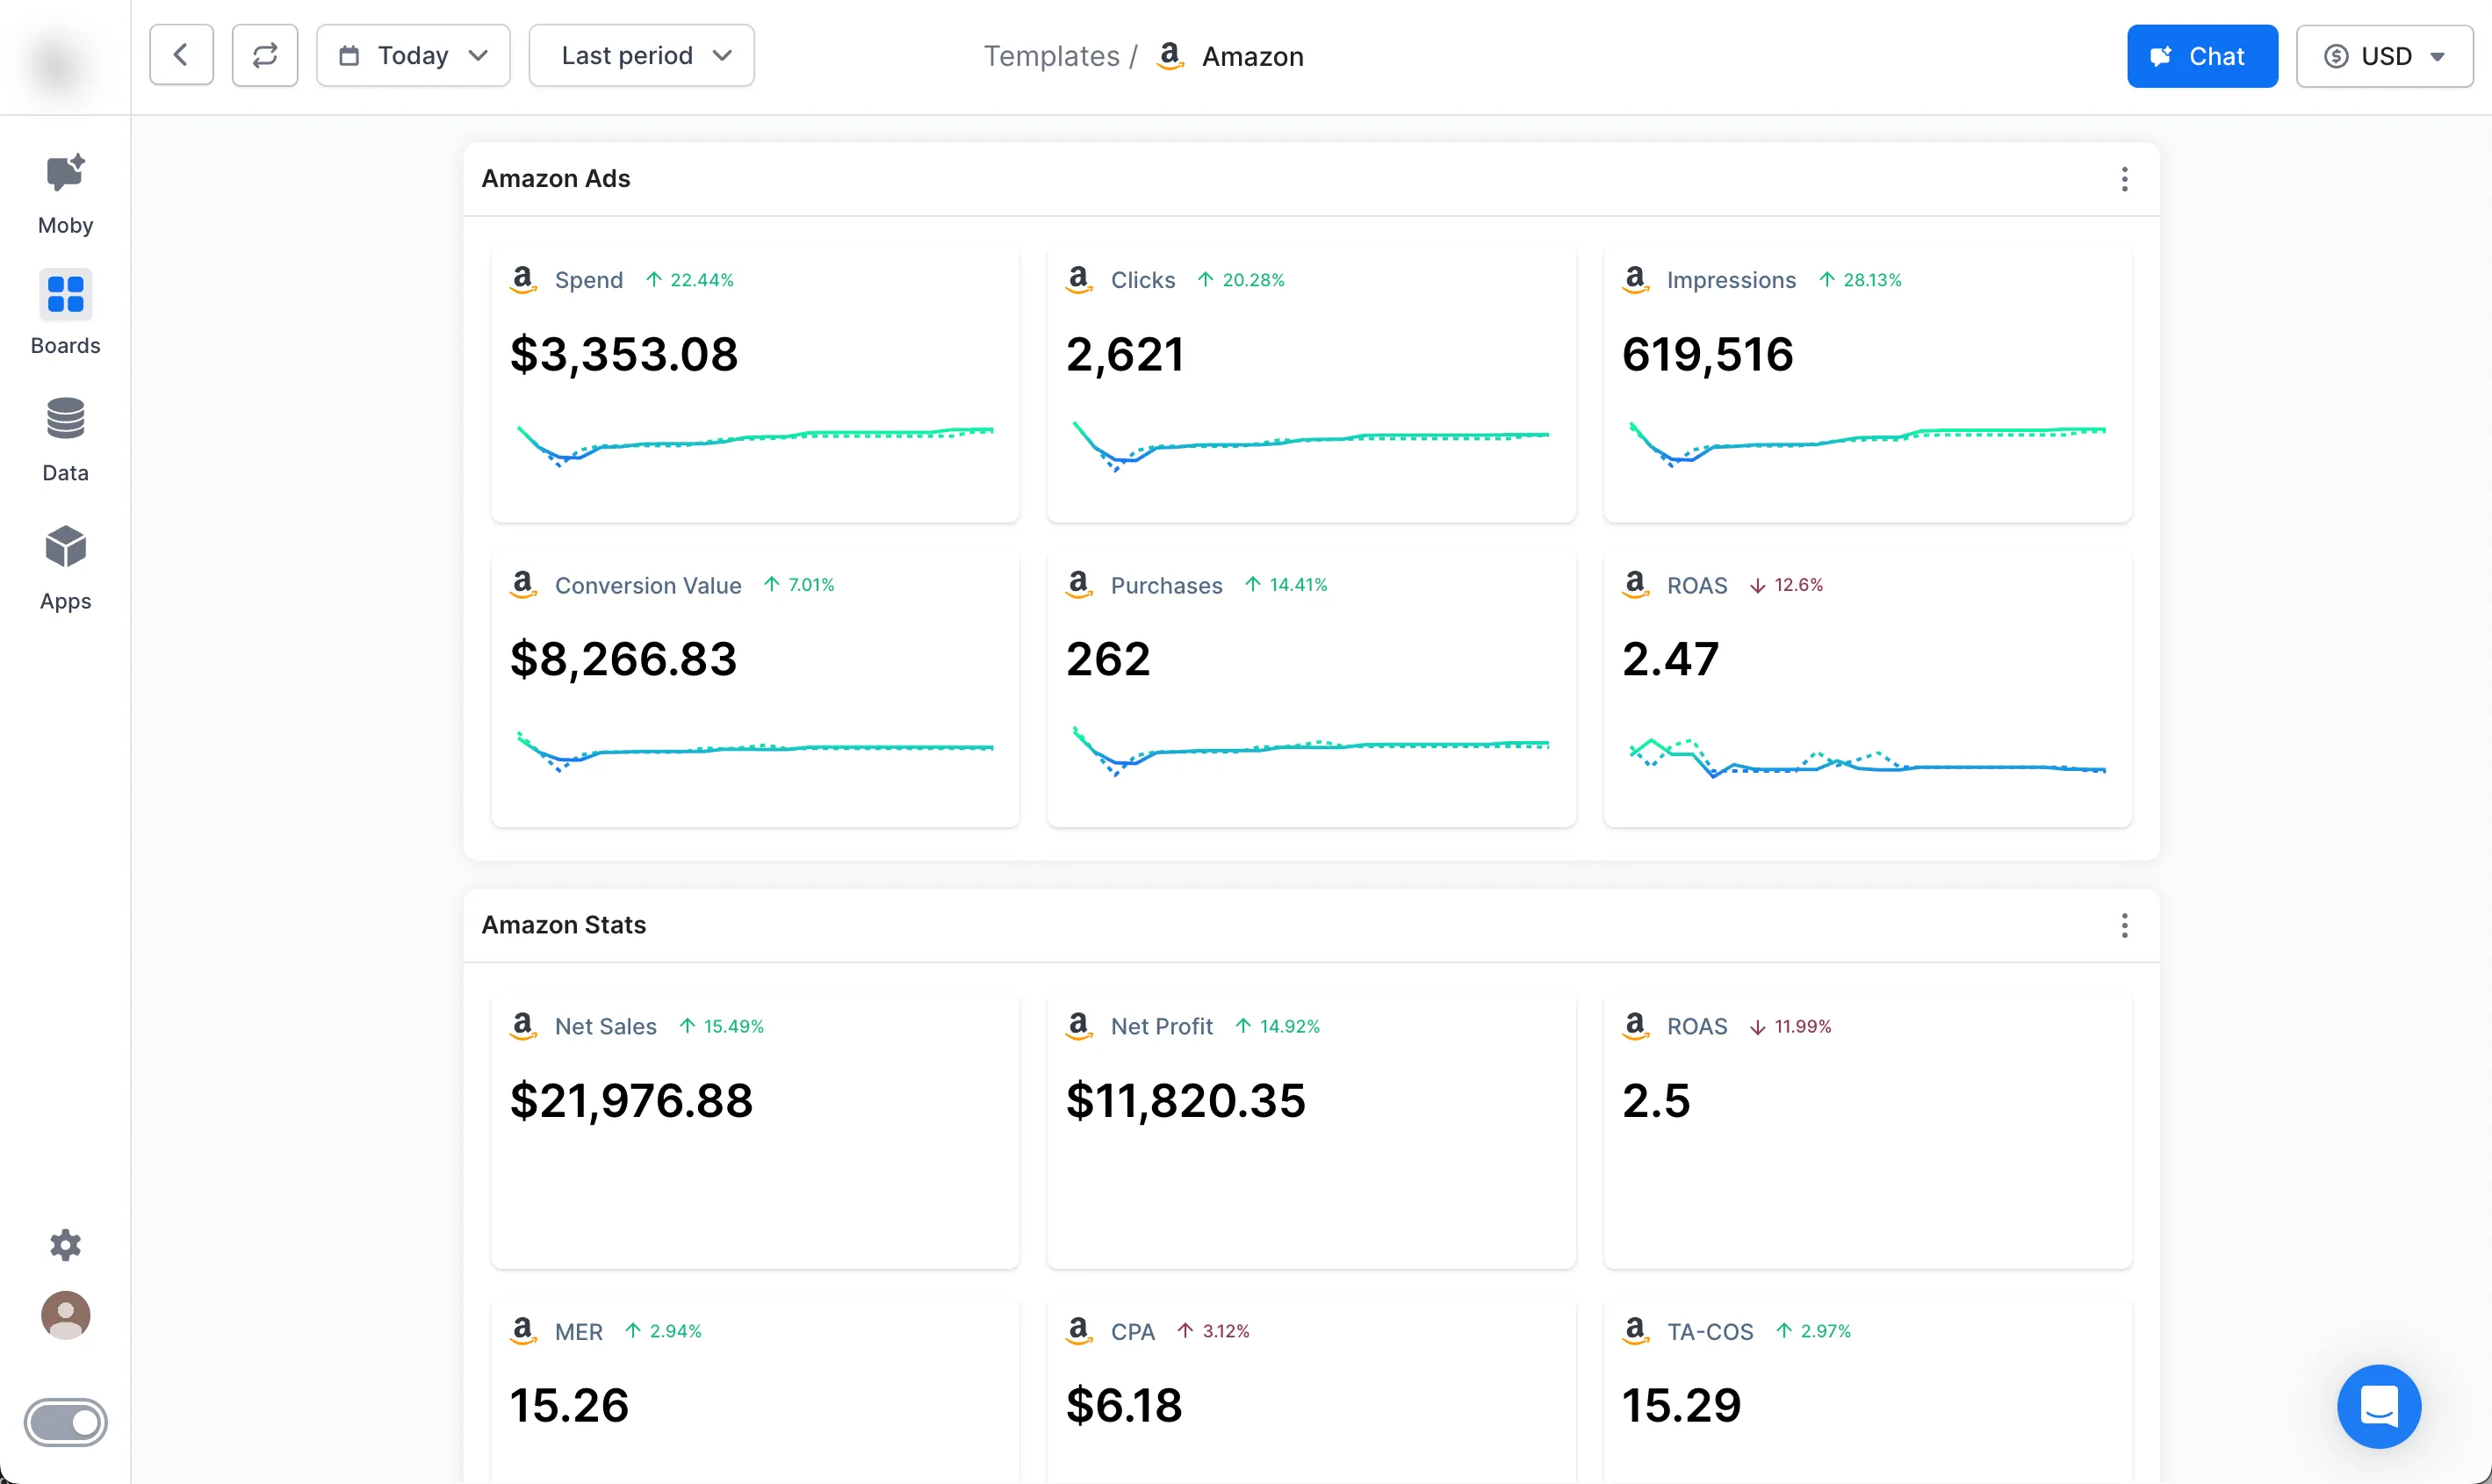
Task: Click the ROAS 2.47 sparkline chart
Action: click(x=1867, y=758)
